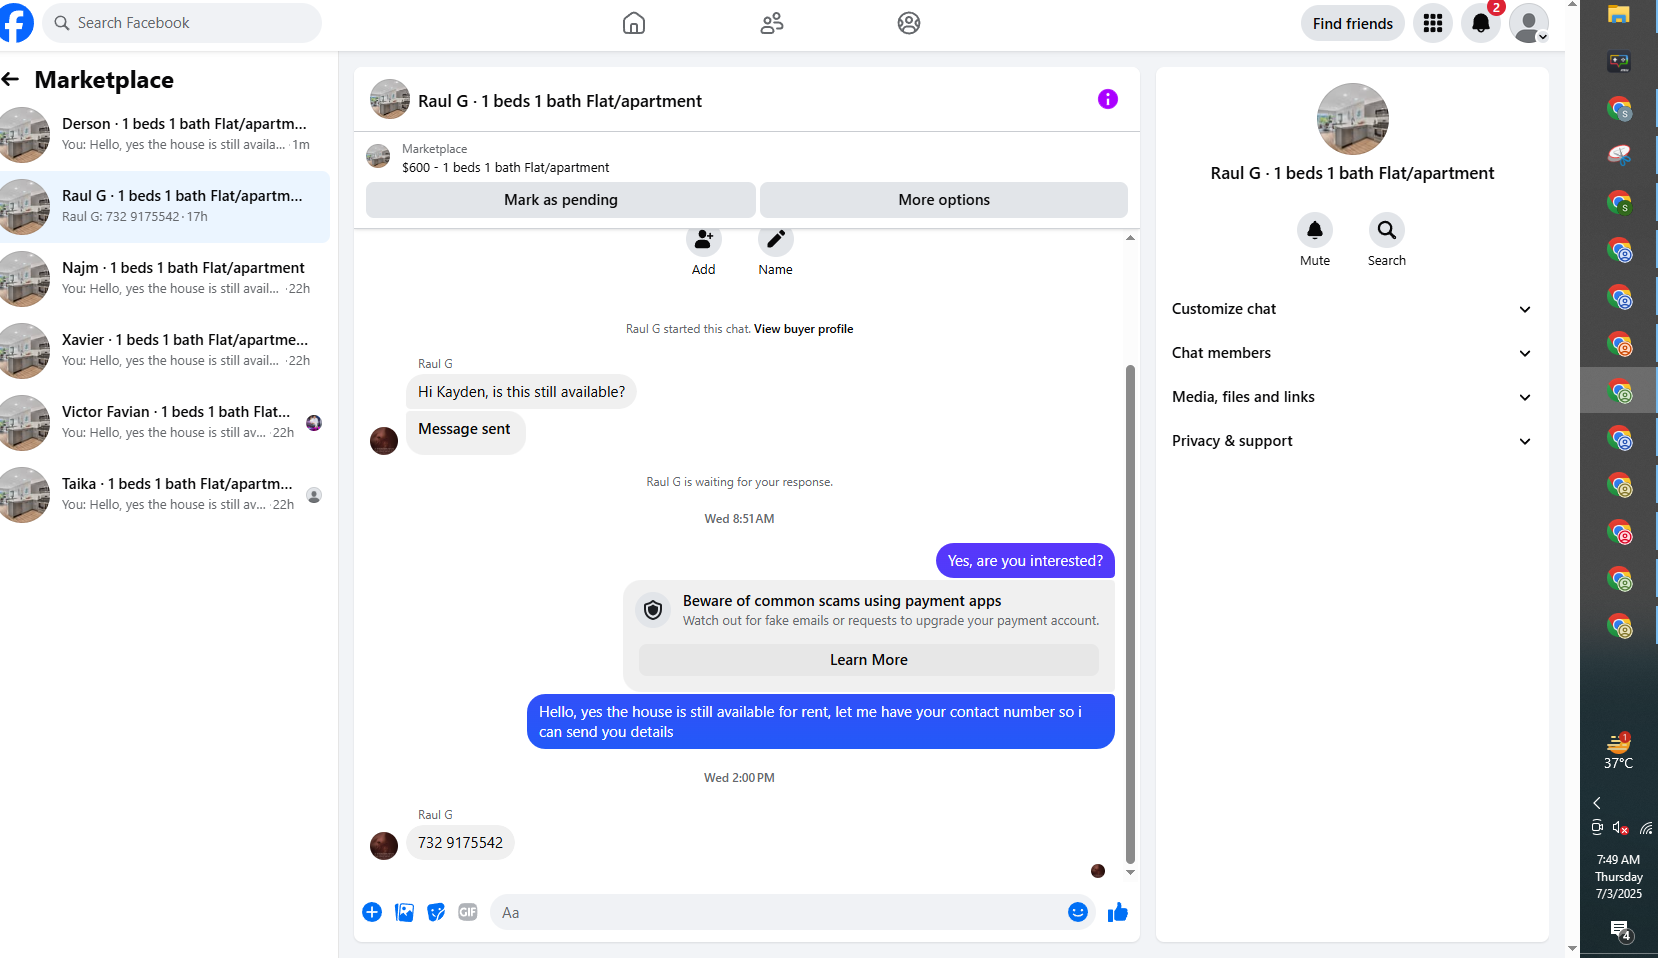1658x958 pixels.
Task: Open Victor Favian conversation in the list
Action: [x=165, y=422]
